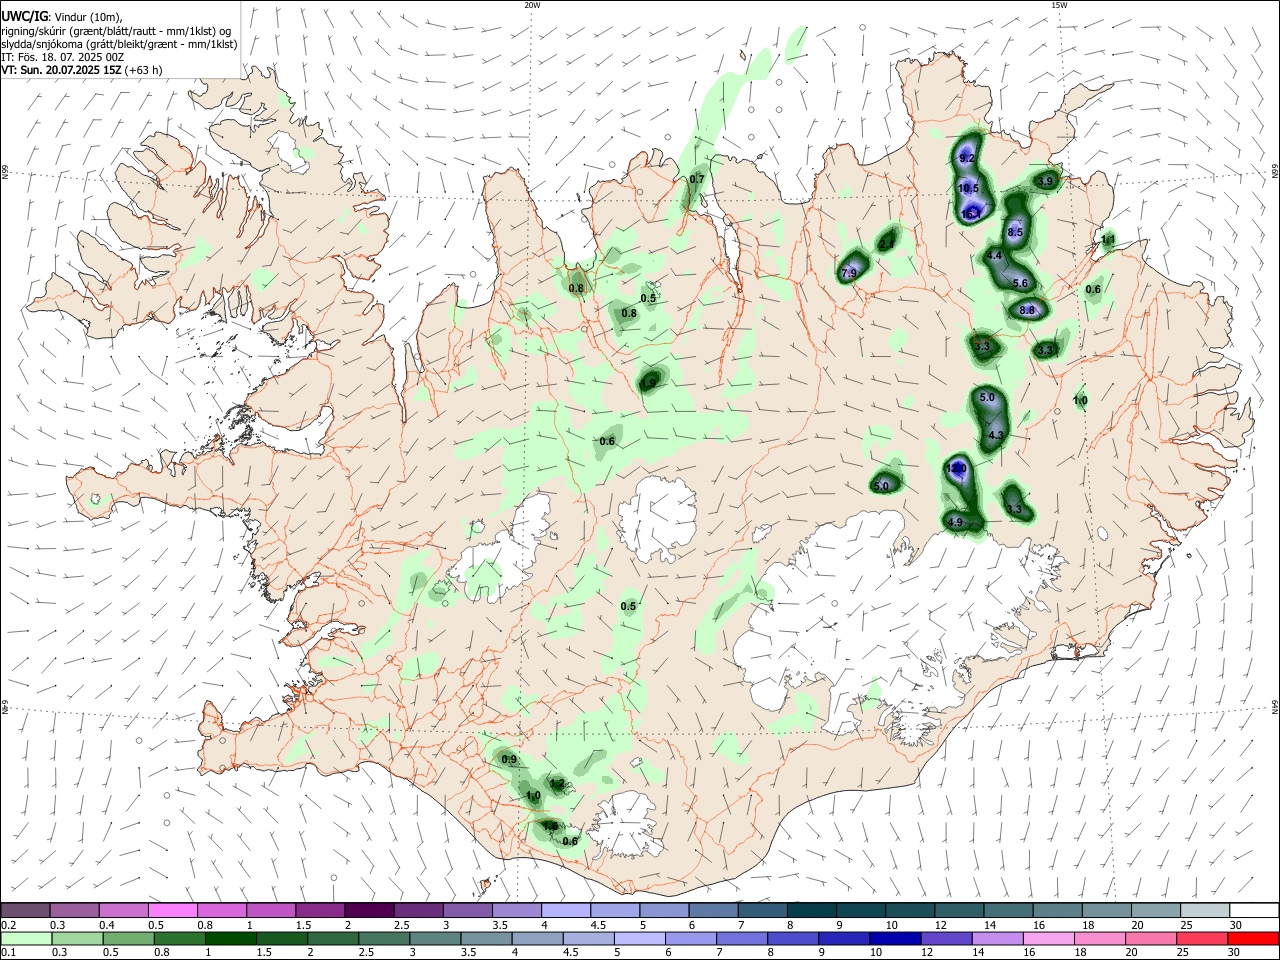Pick lower scale swatch between 14 and 16
Image resolution: width=1280 pixels, height=960 pixels.
[996, 938]
